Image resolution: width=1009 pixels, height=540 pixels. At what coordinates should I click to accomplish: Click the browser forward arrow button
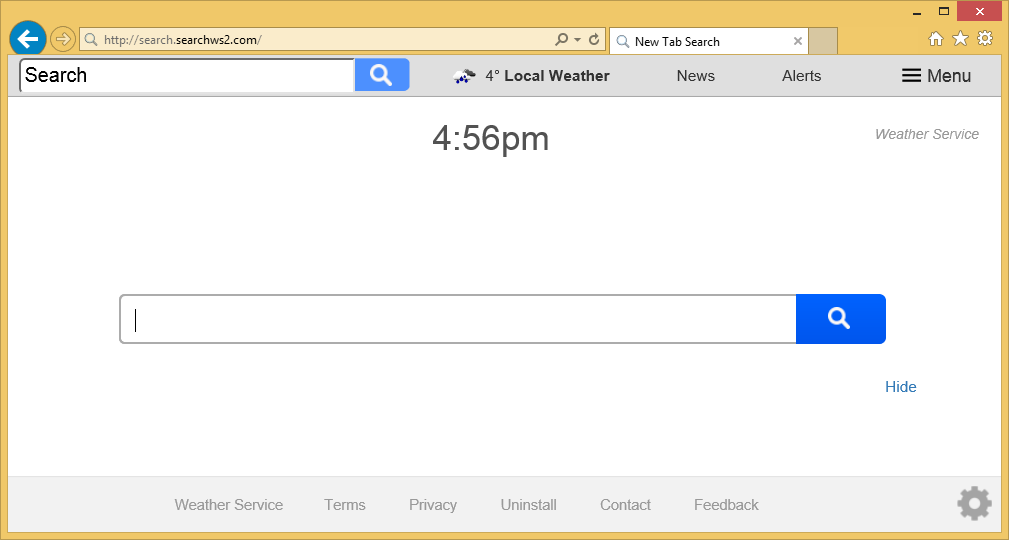pos(63,39)
